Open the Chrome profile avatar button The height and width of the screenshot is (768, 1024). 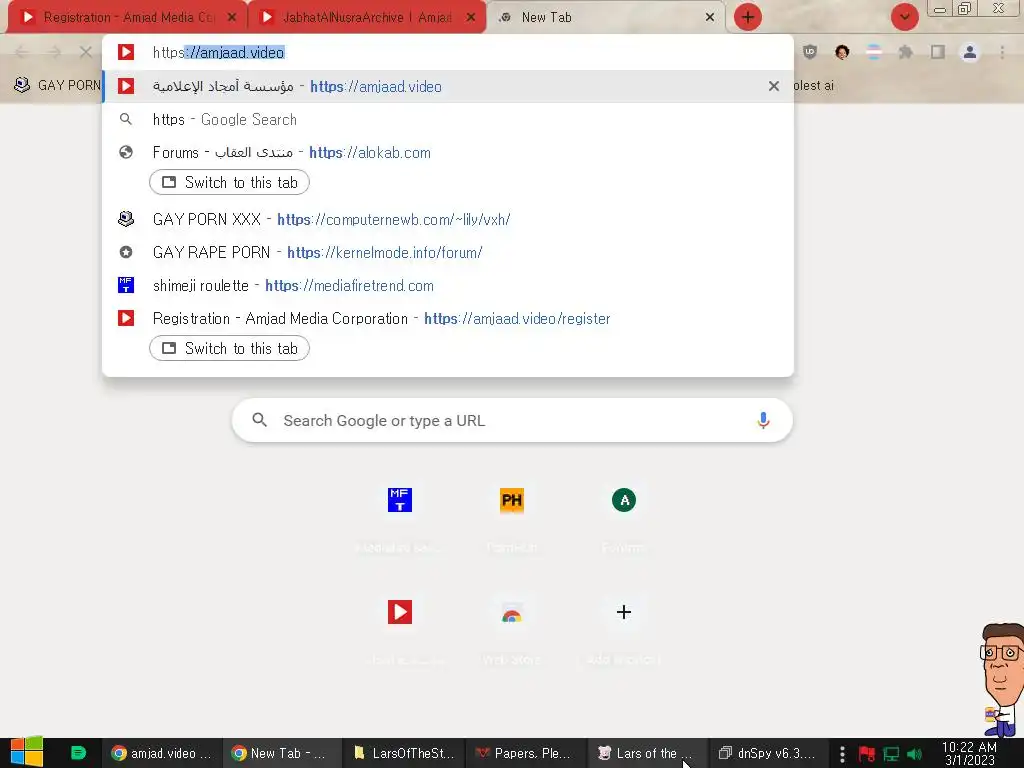pyautogui.click(x=970, y=52)
